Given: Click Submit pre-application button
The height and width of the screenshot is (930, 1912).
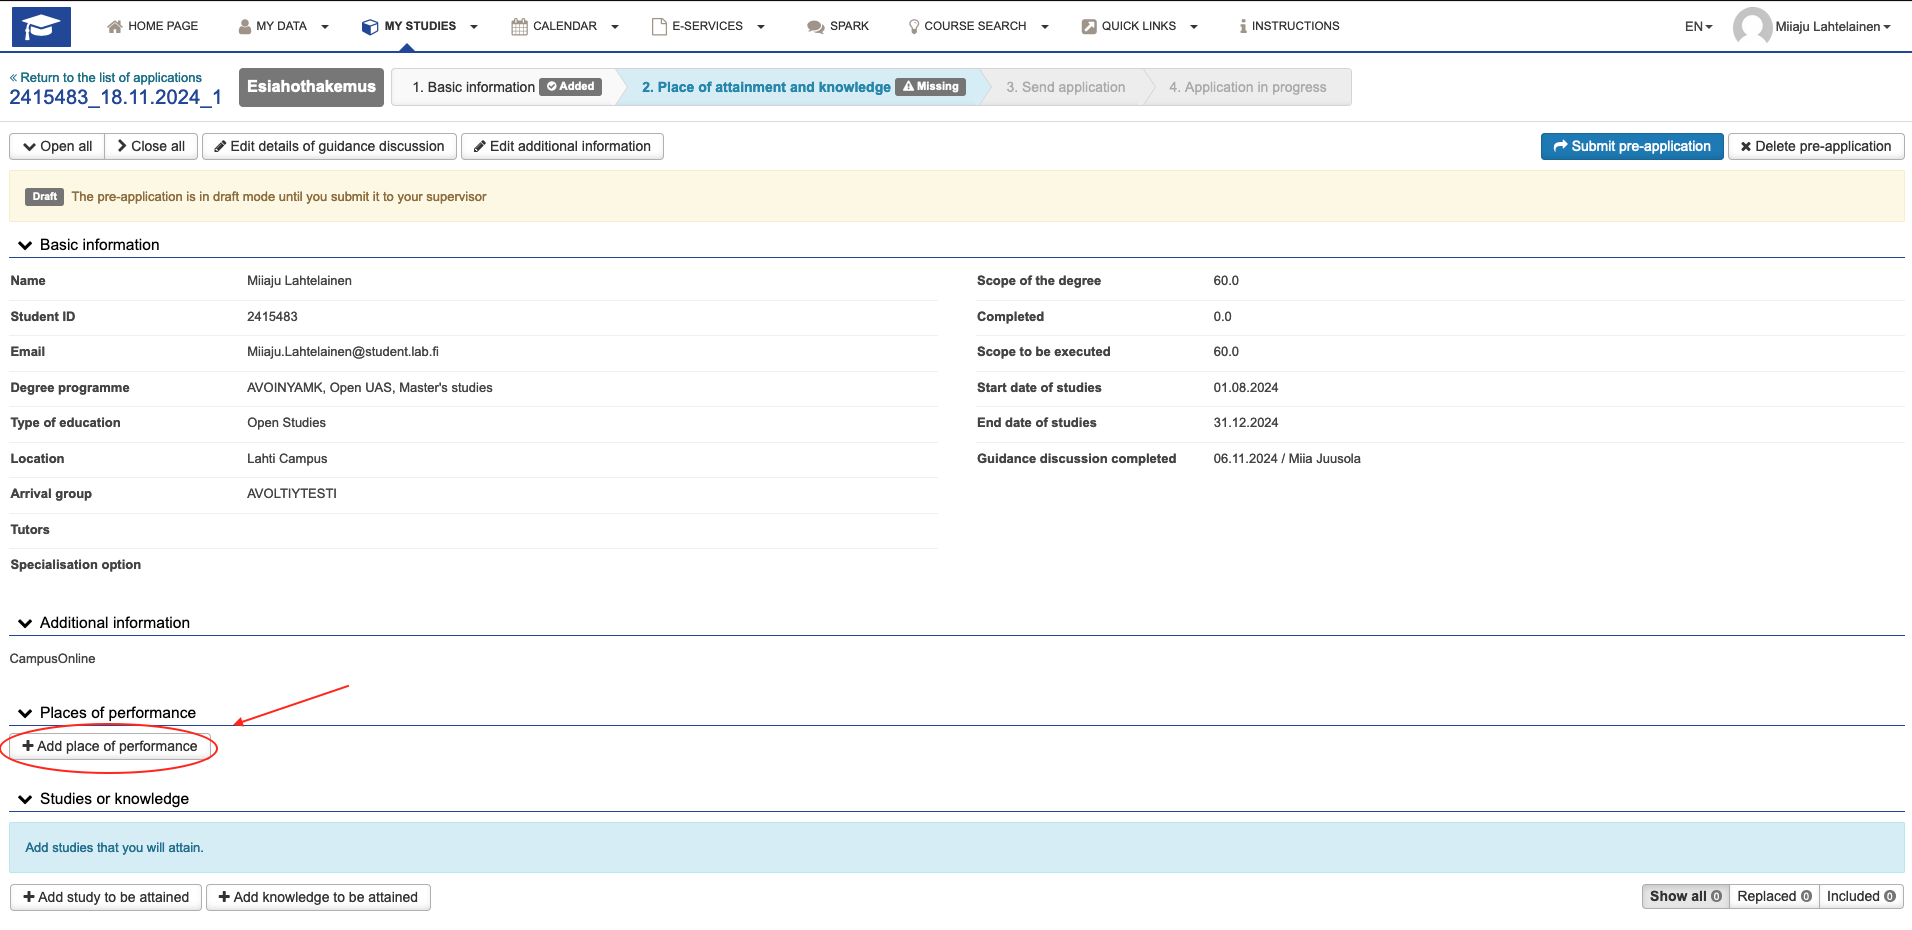Looking at the screenshot, I should point(1631,146).
